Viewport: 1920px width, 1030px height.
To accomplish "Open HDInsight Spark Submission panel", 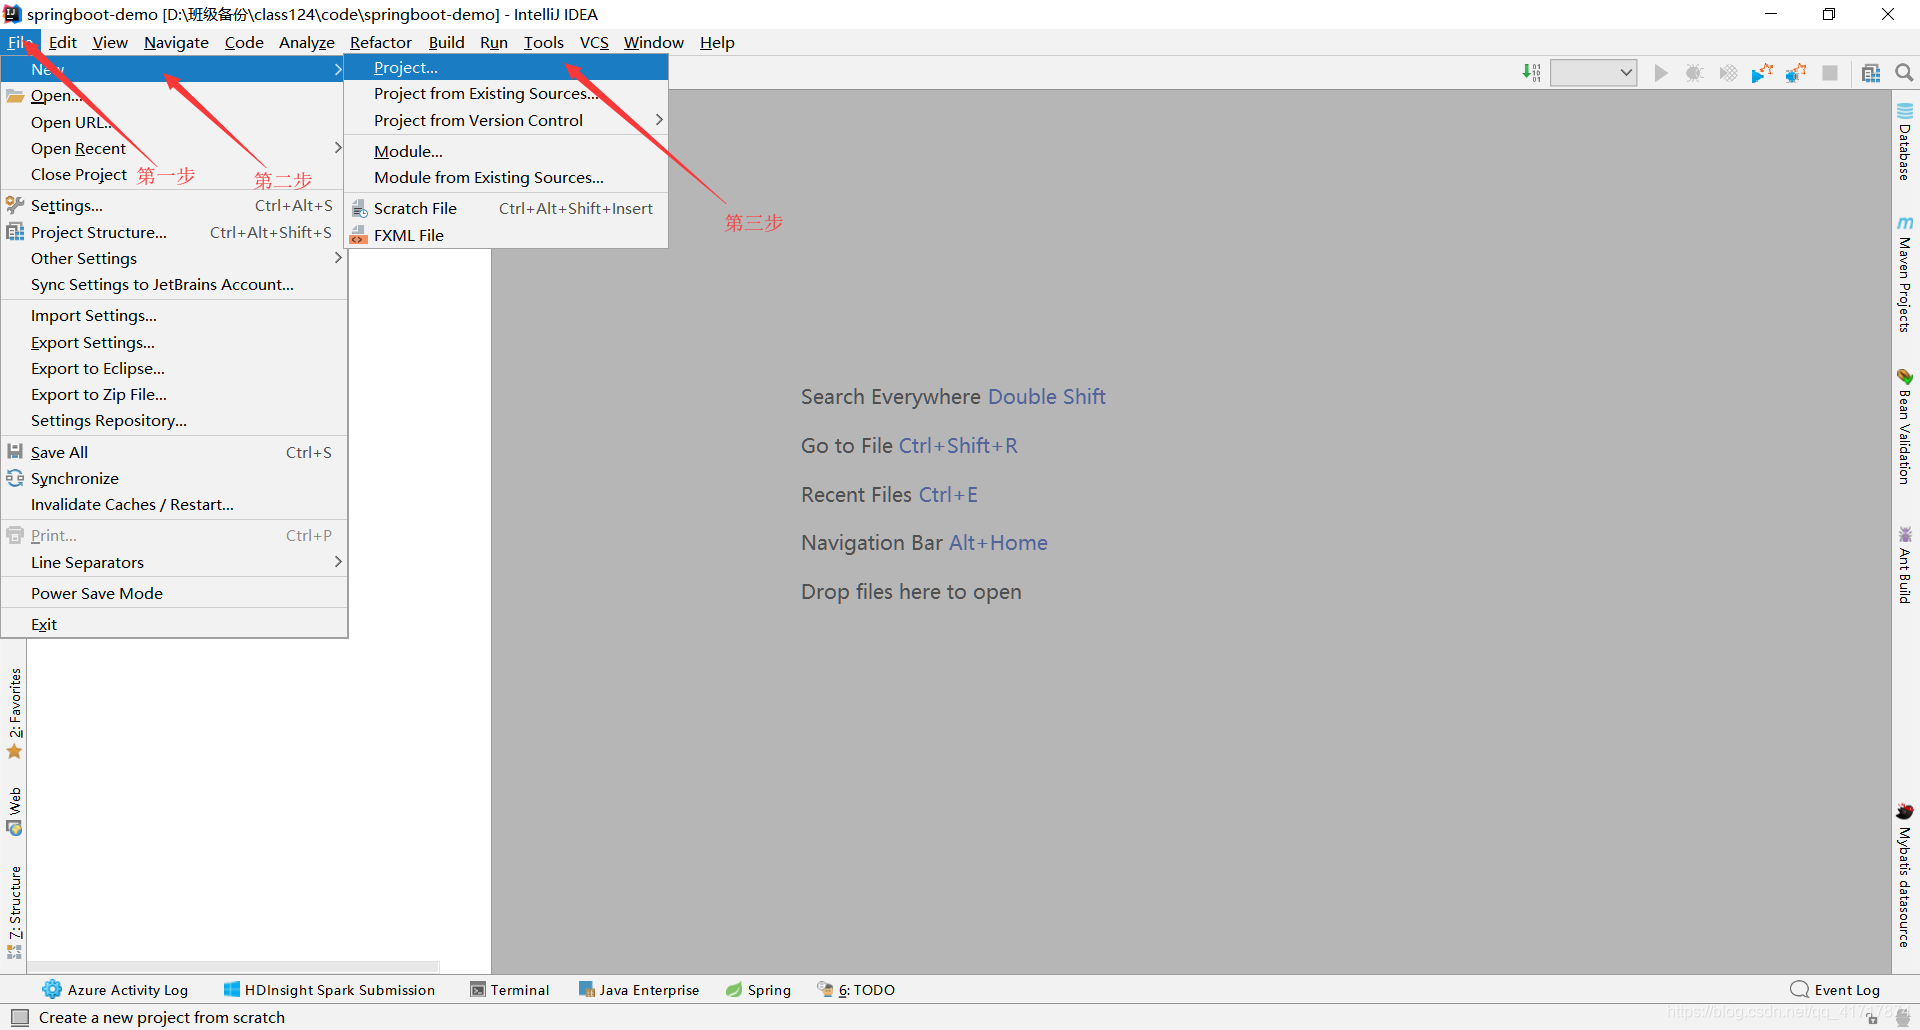I will point(329,990).
